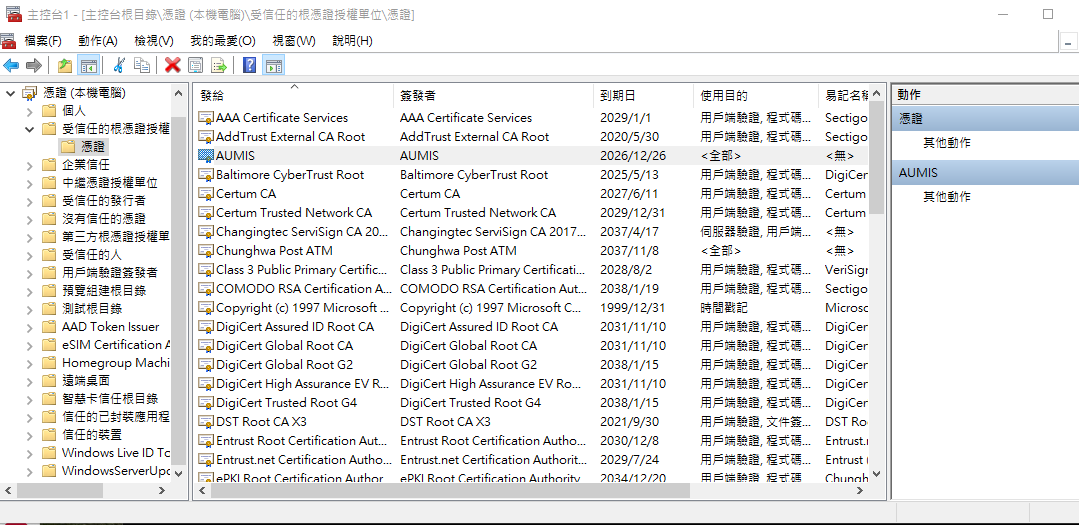Click 其他動作 under the 憑證 section
Screen dimensions: 1079x525
tap(947, 143)
